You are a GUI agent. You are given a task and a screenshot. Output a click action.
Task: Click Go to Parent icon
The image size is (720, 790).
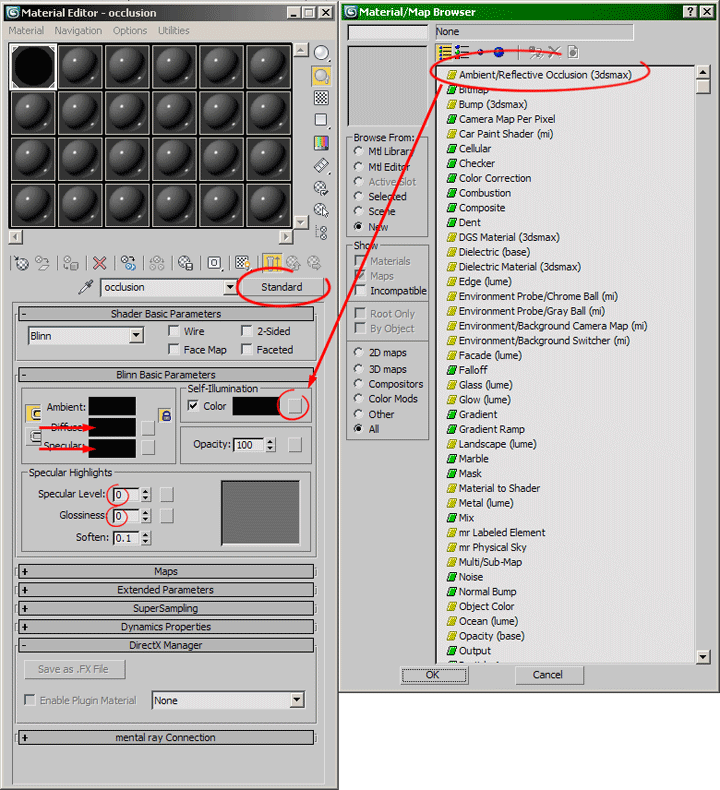tap(293, 263)
